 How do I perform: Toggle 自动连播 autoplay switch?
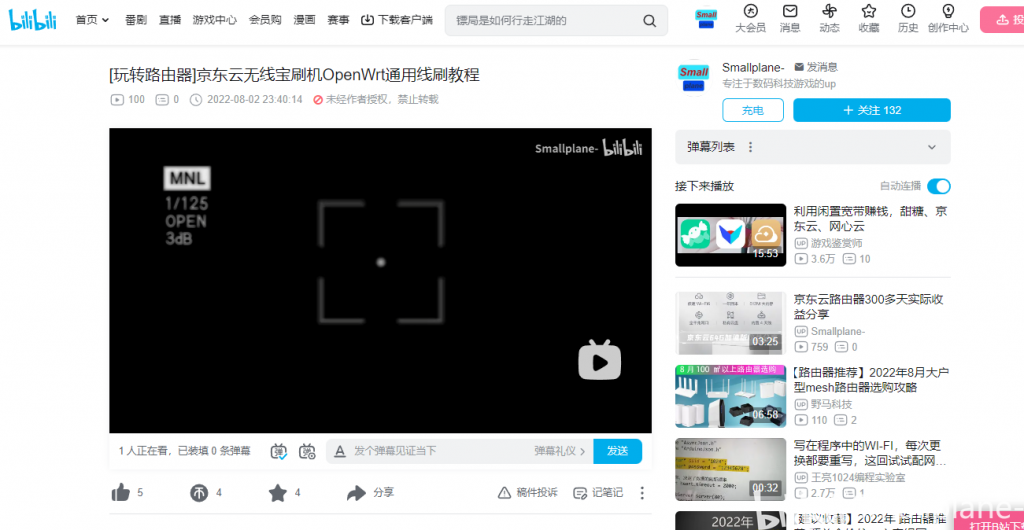[x=938, y=186]
